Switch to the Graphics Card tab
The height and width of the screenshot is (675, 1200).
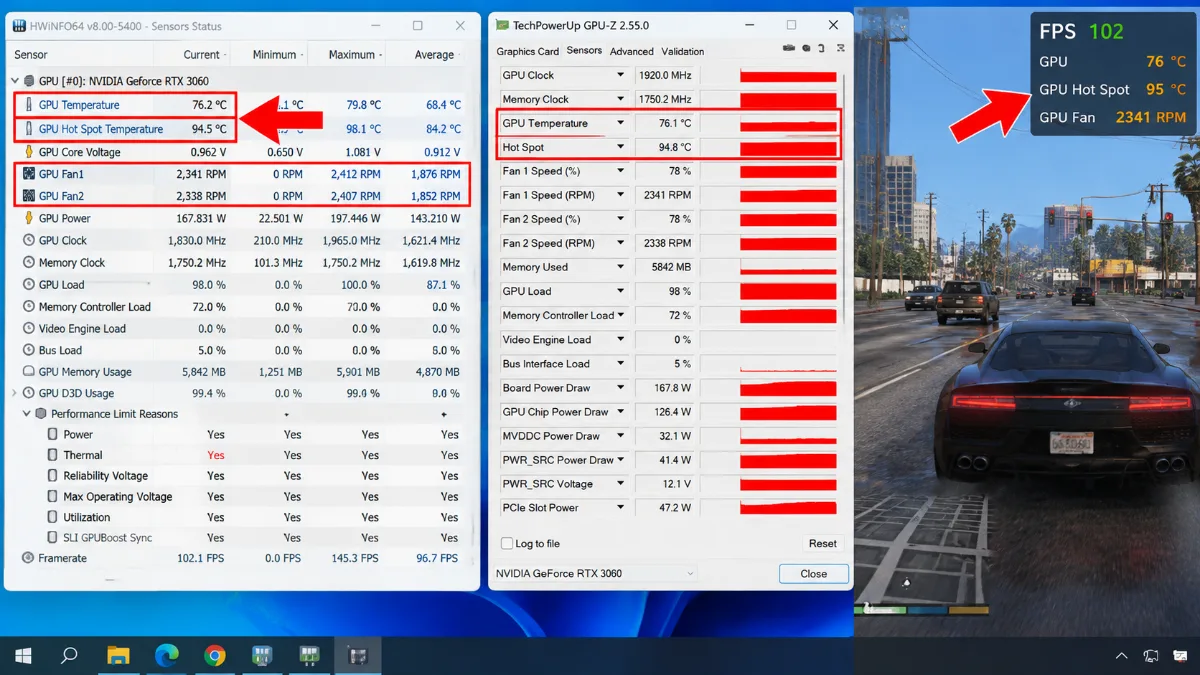coord(528,51)
